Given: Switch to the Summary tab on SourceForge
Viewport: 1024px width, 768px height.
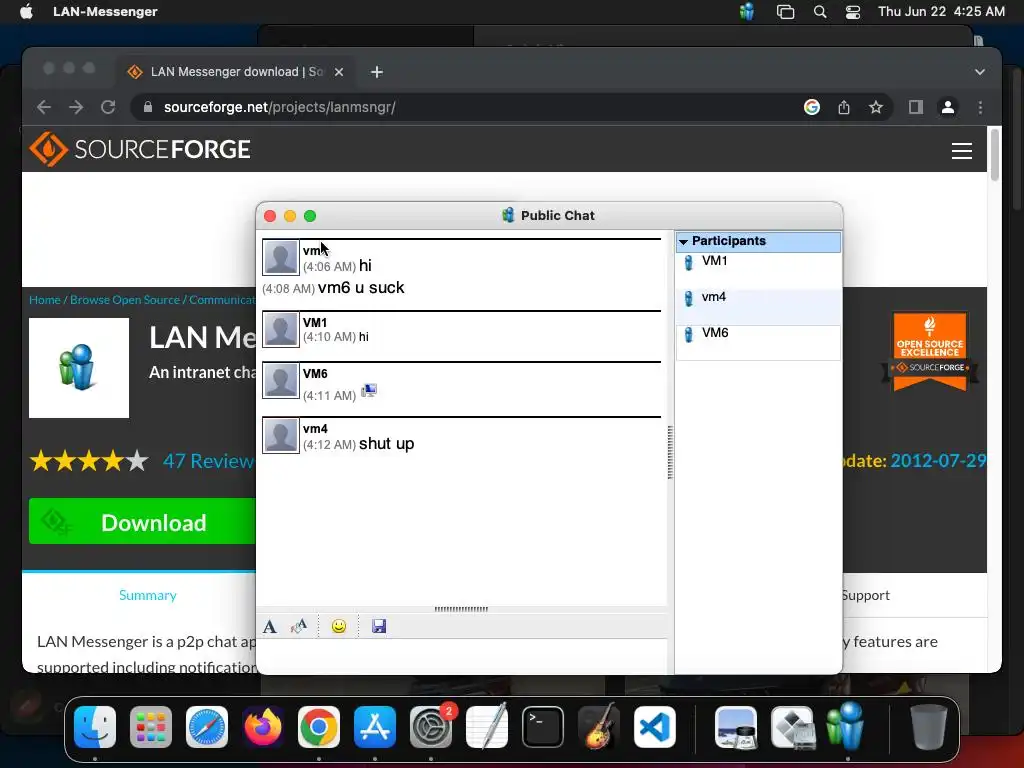Looking at the screenshot, I should (148, 595).
